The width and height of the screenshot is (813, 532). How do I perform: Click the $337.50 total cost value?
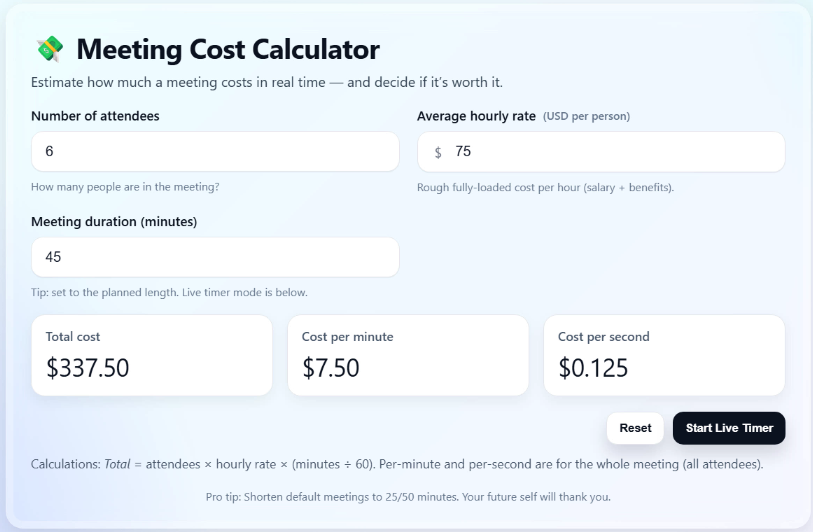(88, 368)
